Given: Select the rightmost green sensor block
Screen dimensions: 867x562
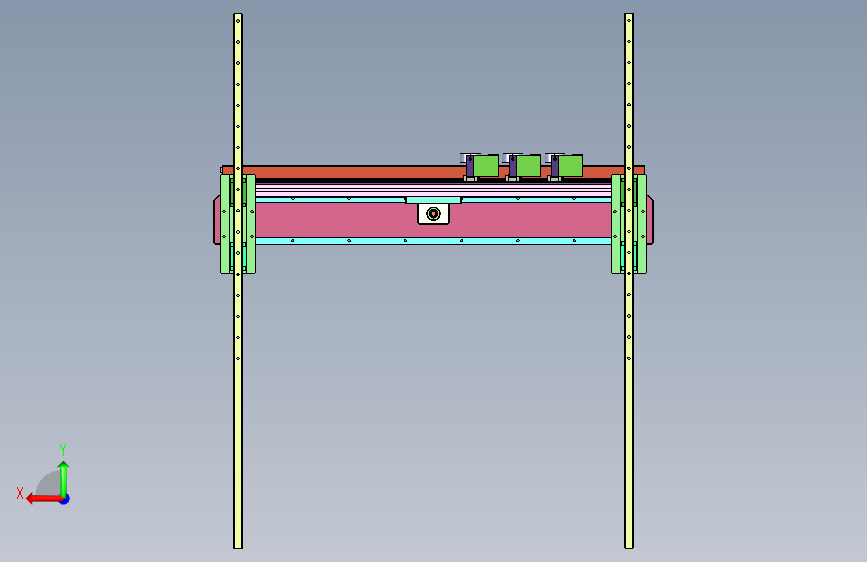Looking at the screenshot, I should 570,166.
